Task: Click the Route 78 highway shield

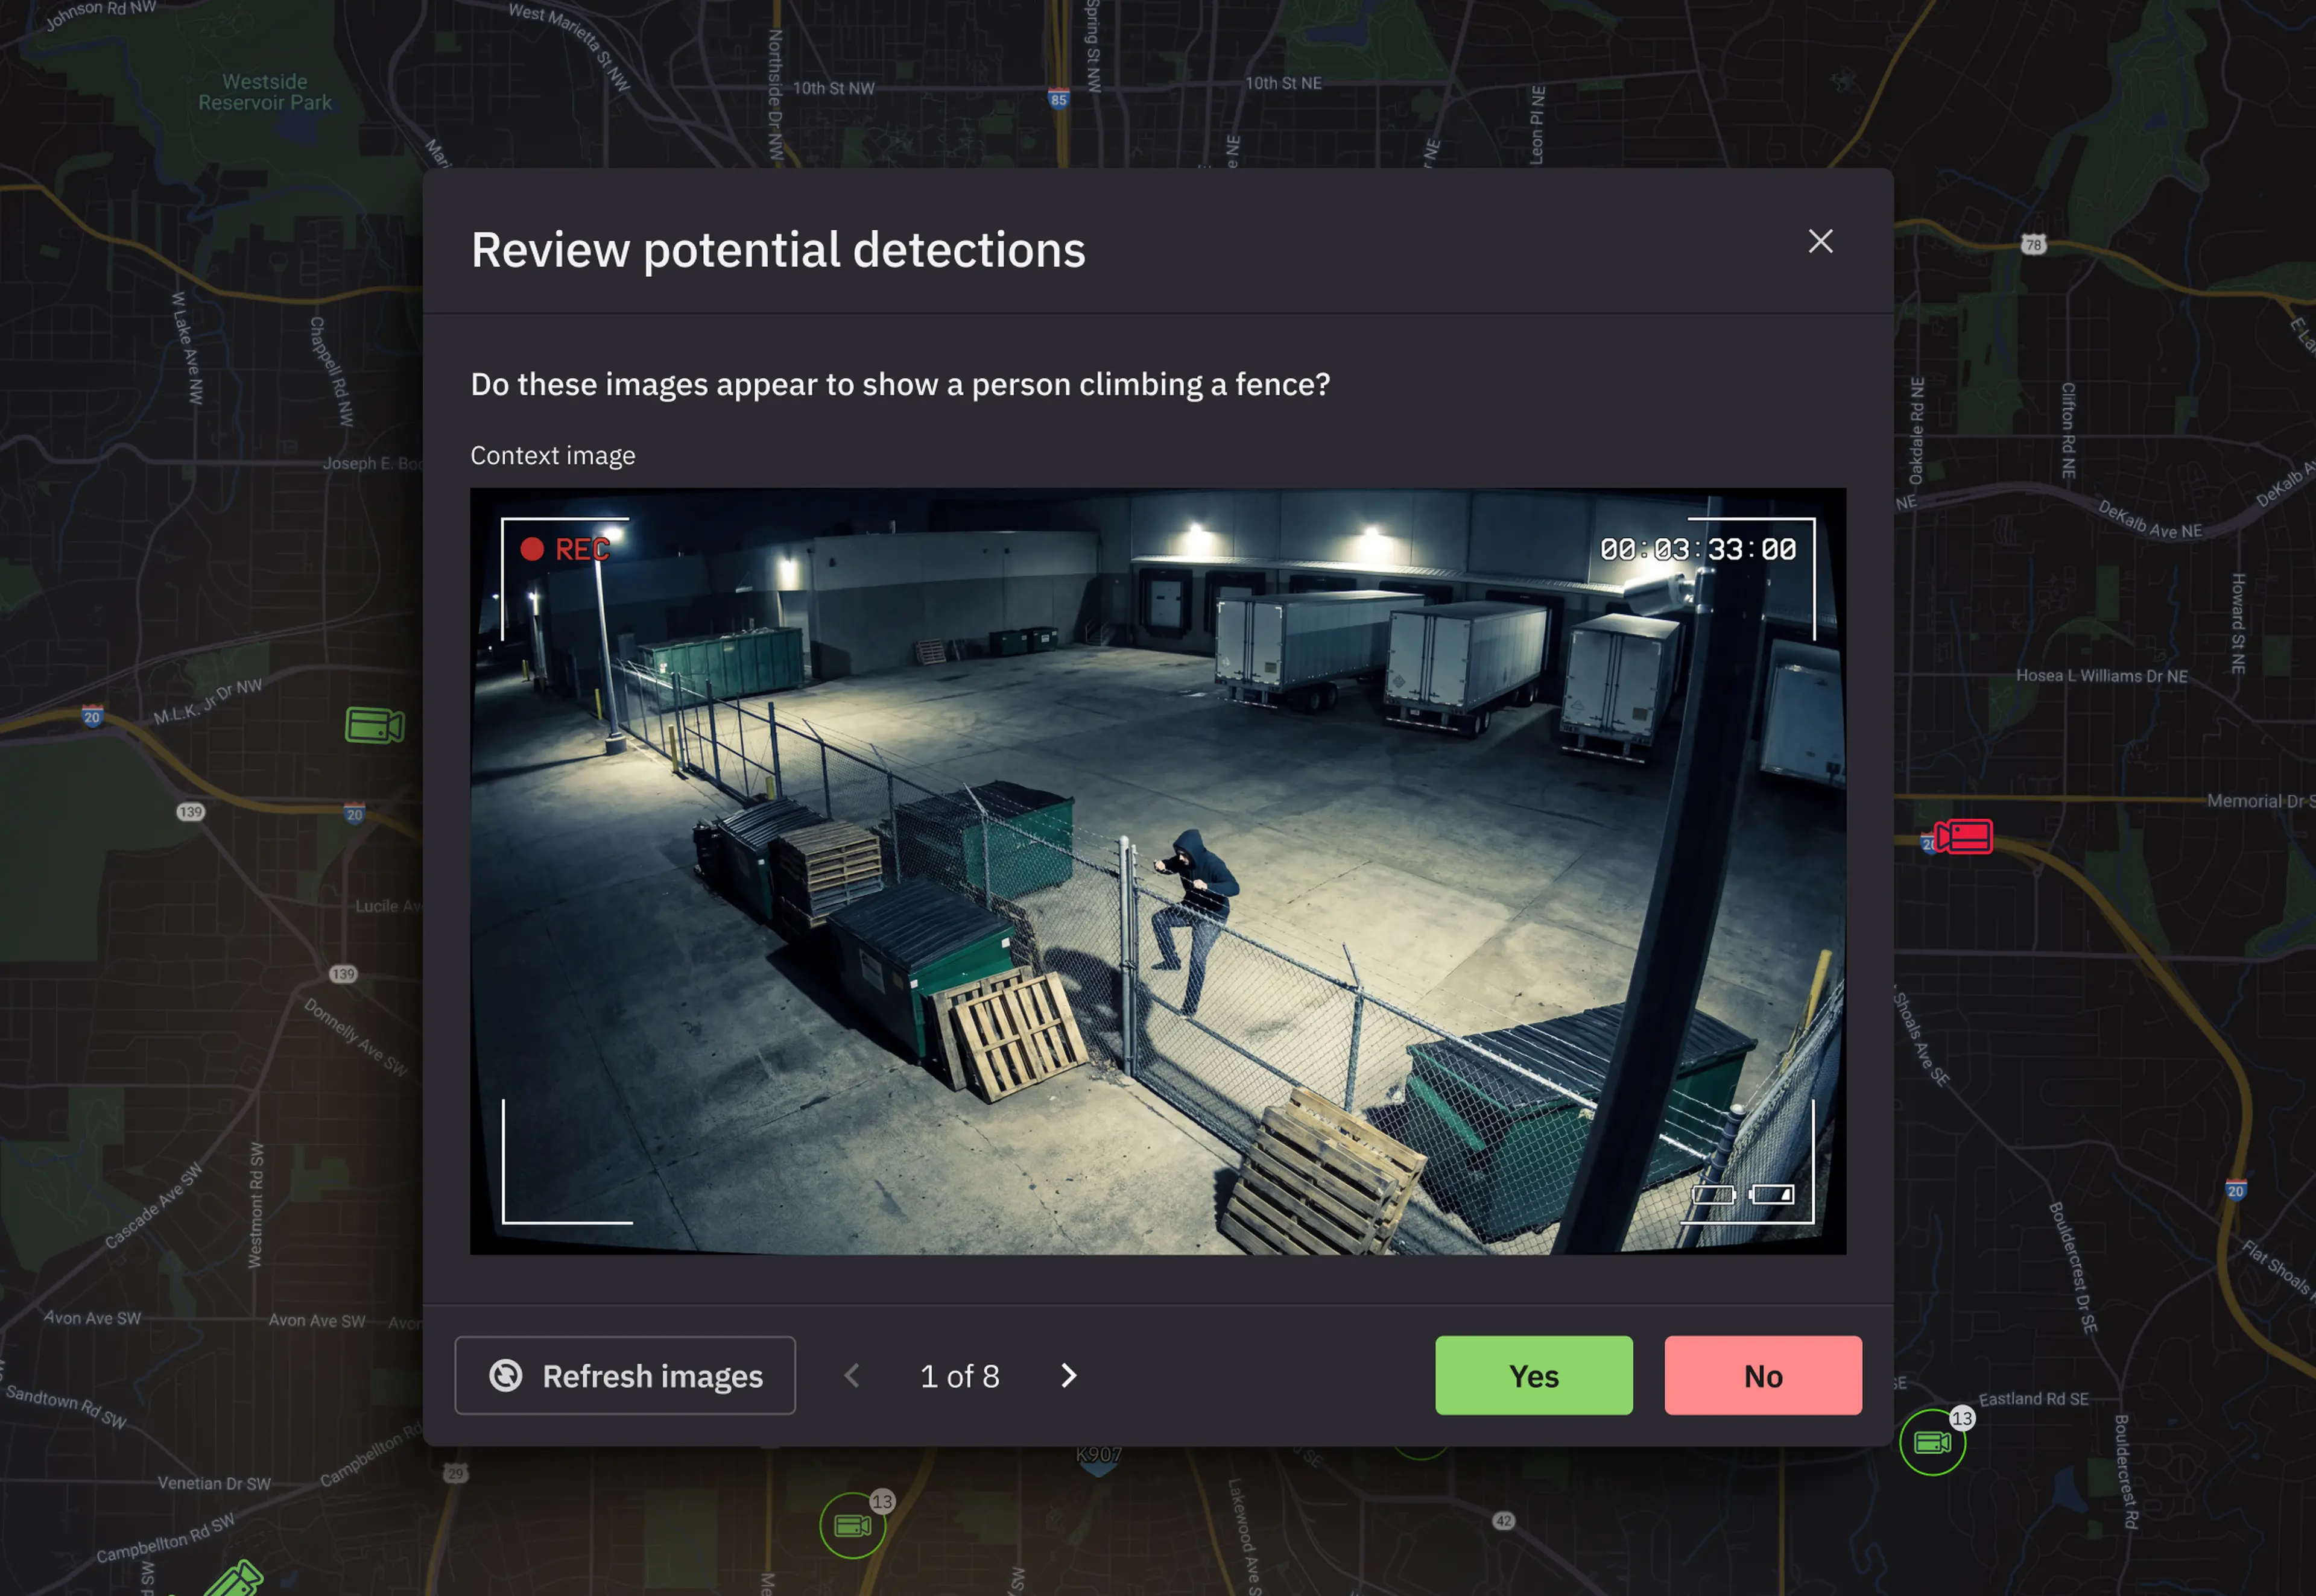Action: 2033,245
